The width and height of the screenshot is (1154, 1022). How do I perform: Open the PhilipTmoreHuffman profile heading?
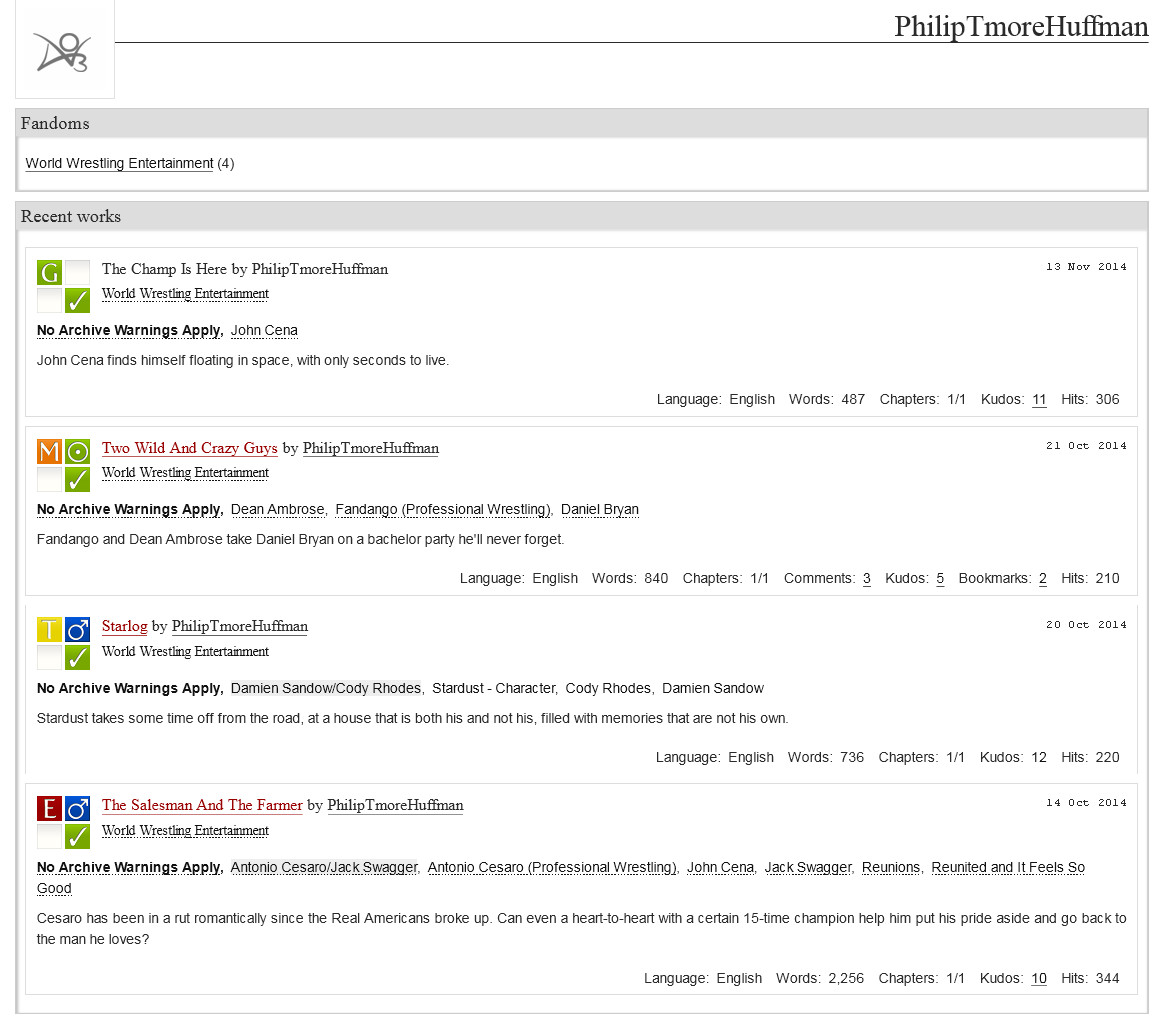(1021, 26)
